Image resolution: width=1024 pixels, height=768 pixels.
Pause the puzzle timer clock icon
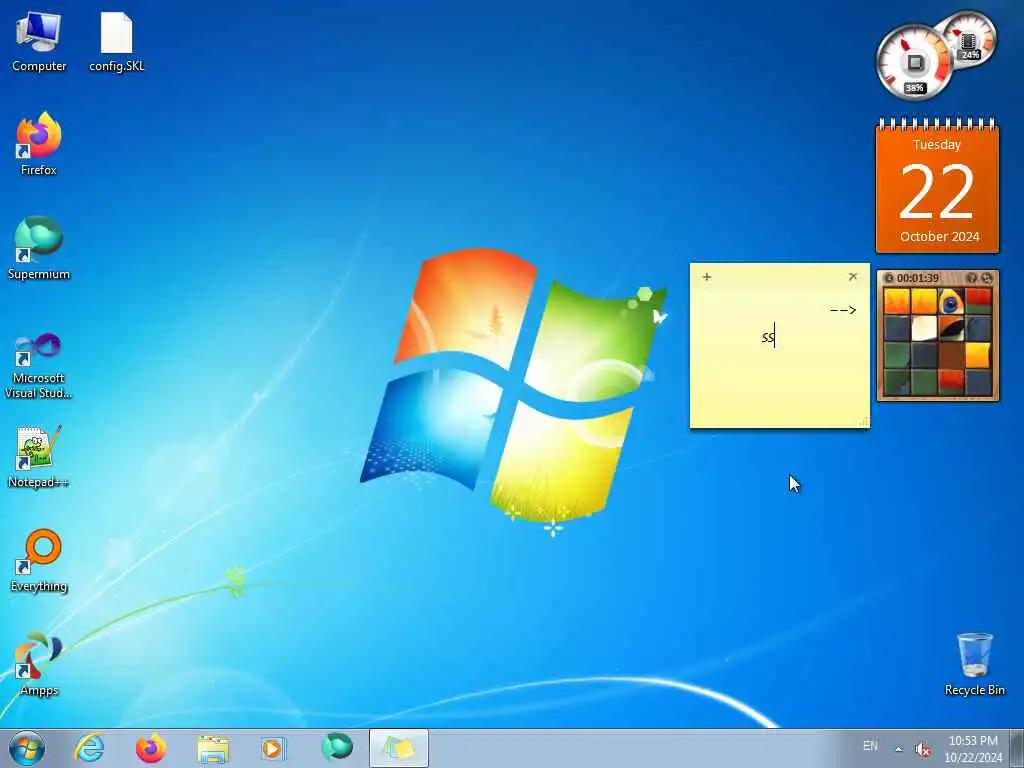pos(888,278)
